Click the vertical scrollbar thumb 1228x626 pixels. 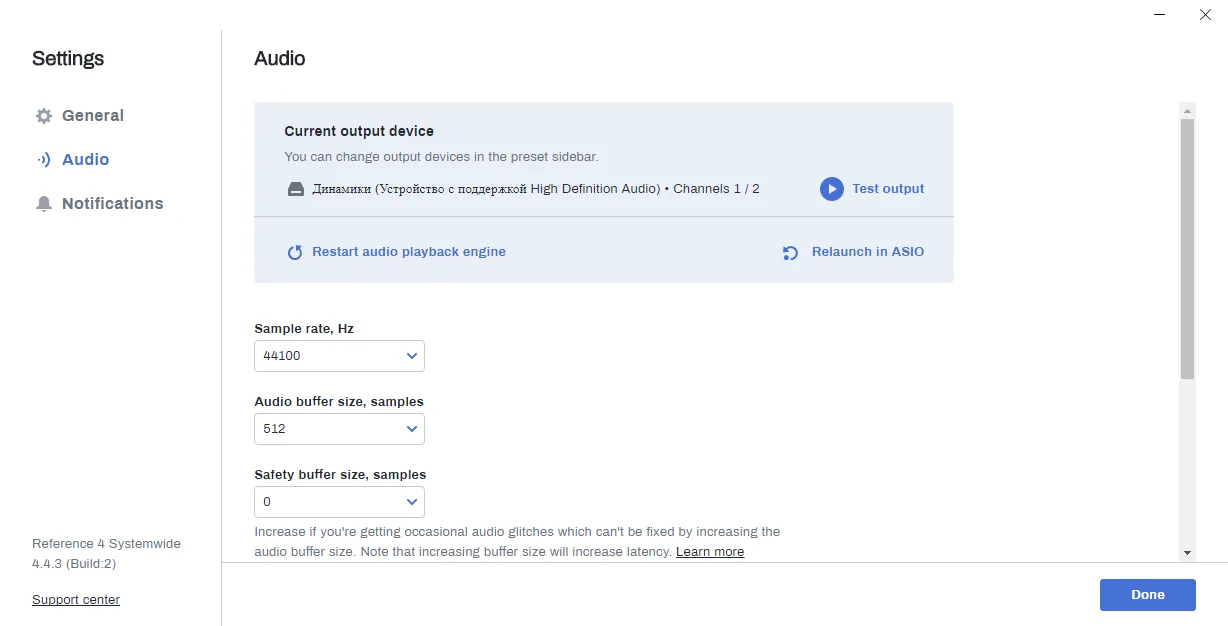tap(1188, 249)
